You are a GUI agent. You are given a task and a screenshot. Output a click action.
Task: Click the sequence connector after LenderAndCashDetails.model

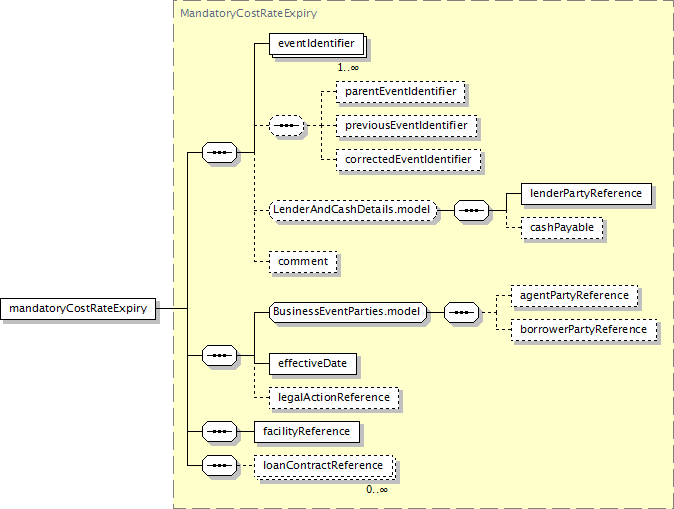click(472, 210)
